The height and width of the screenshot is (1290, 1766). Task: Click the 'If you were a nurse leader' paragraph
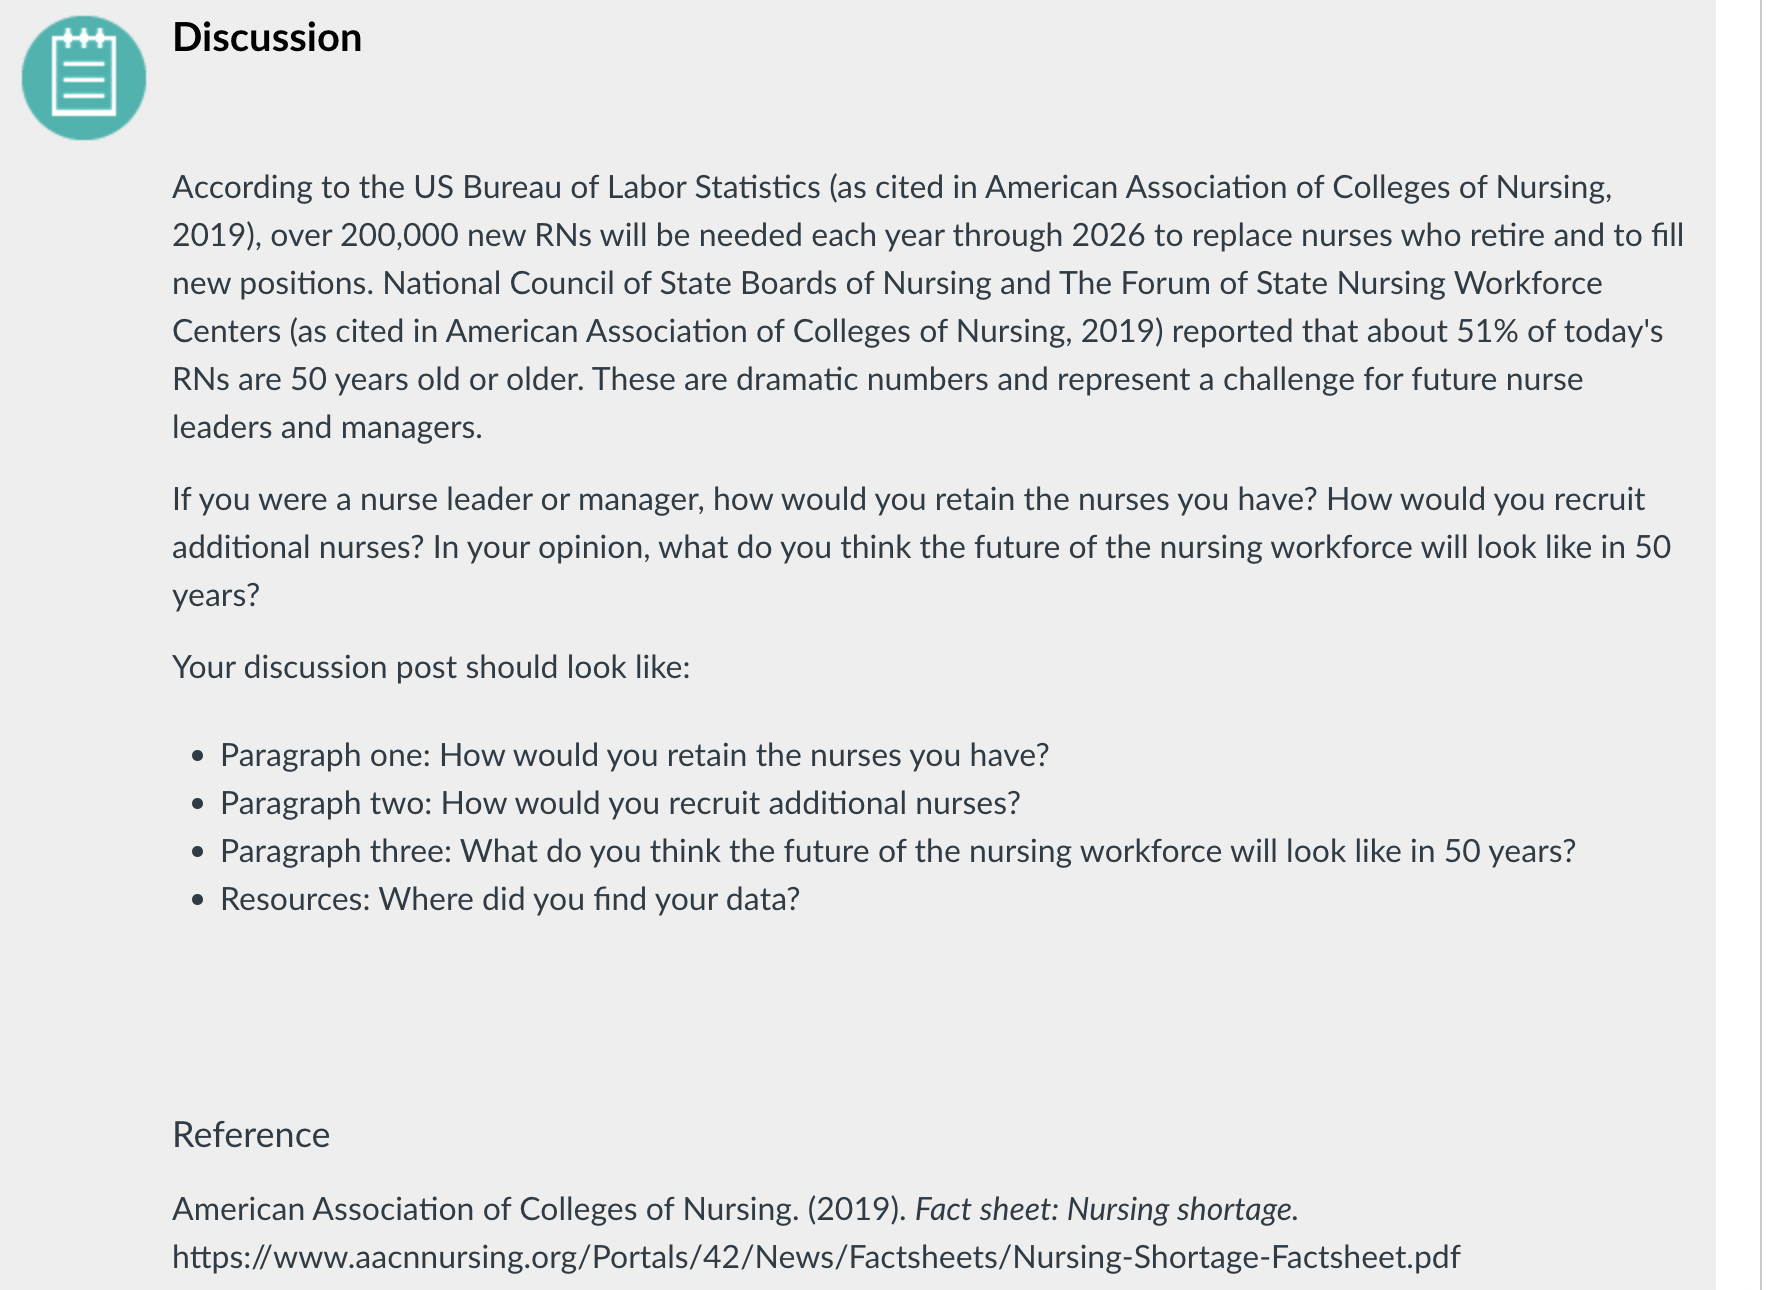tap(921, 547)
